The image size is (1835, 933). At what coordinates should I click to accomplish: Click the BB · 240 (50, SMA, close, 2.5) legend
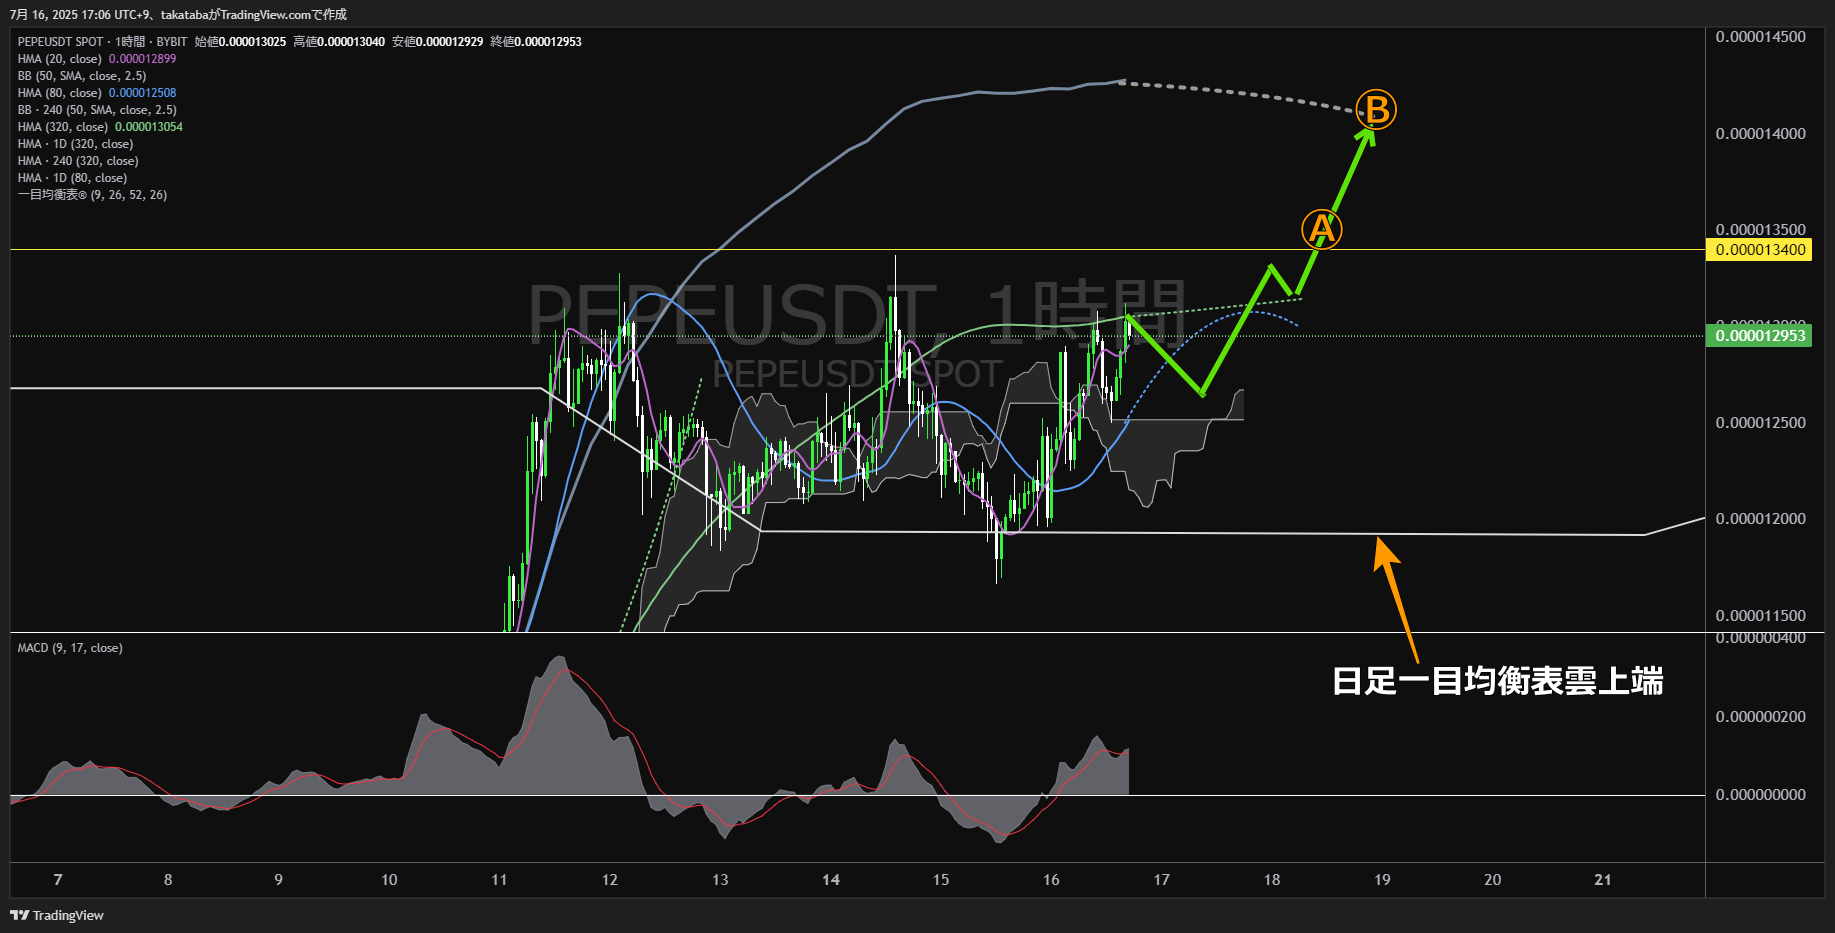pos(97,110)
